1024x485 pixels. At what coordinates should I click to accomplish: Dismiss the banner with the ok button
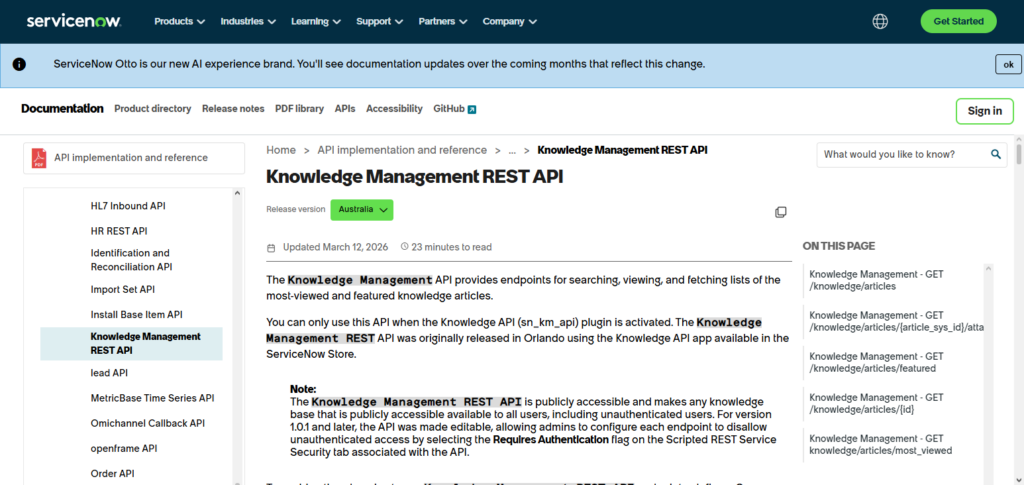coord(1008,65)
